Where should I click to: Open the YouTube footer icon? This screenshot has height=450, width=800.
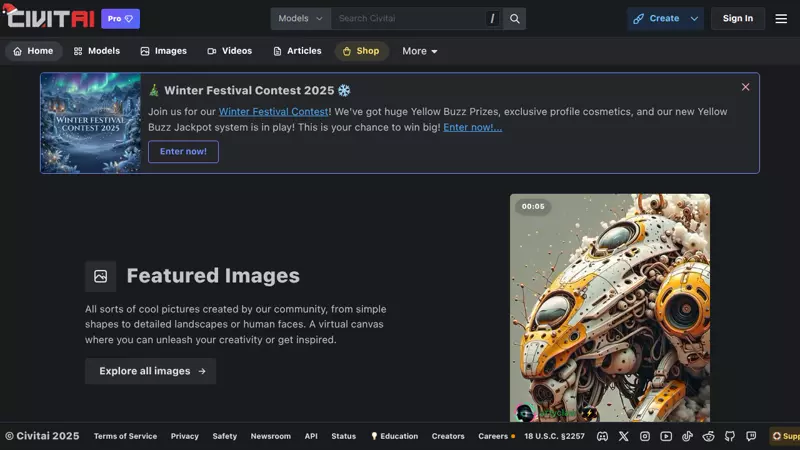[x=666, y=436]
